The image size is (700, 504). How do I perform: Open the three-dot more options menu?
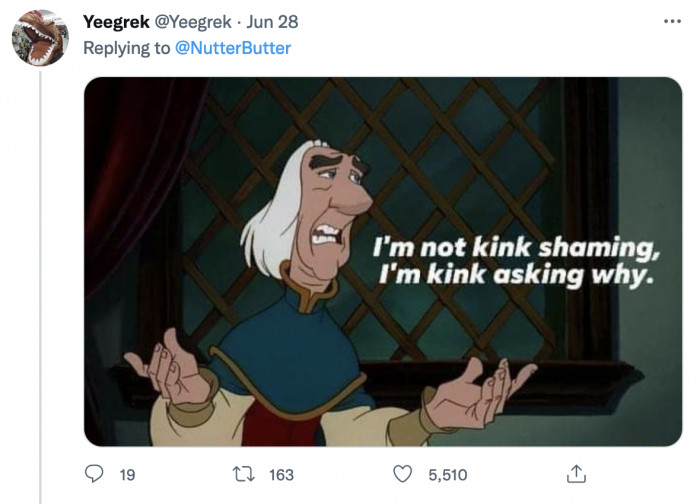tap(671, 22)
